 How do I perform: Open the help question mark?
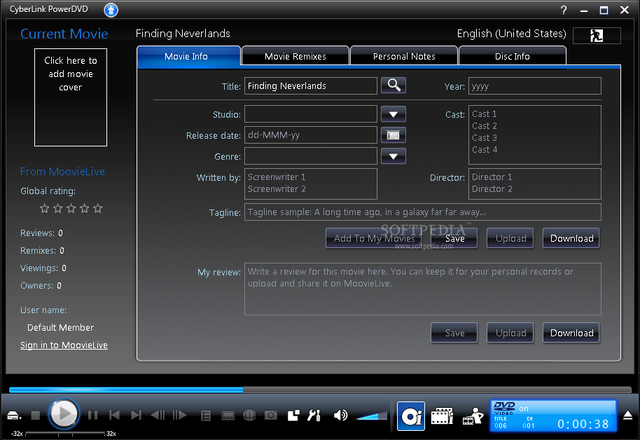point(564,10)
